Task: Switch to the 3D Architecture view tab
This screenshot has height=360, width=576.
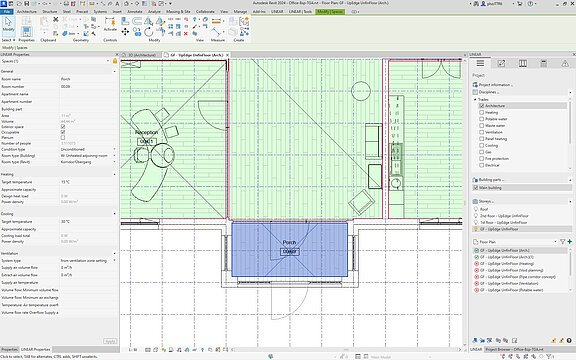Action: click(x=141, y=55)
